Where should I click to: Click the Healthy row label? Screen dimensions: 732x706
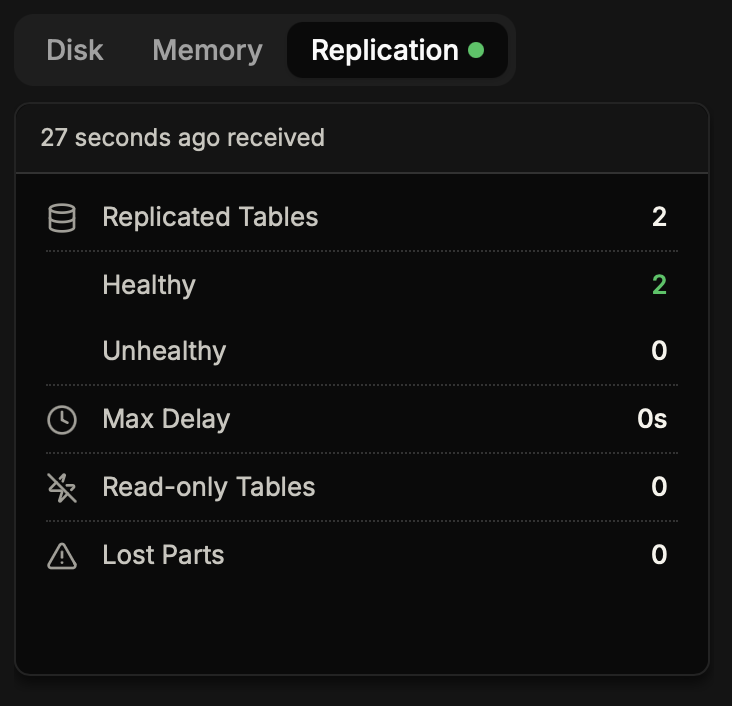[x=149, y=285]
